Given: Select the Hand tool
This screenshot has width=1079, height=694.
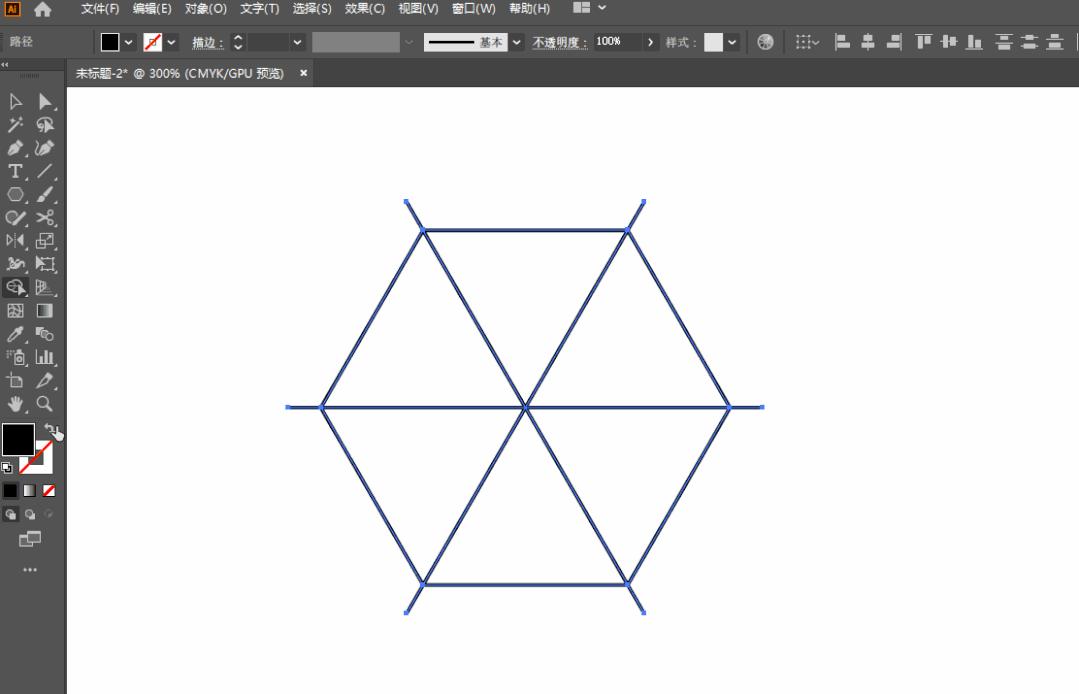Looking at the screenshot, I should 14,404.
